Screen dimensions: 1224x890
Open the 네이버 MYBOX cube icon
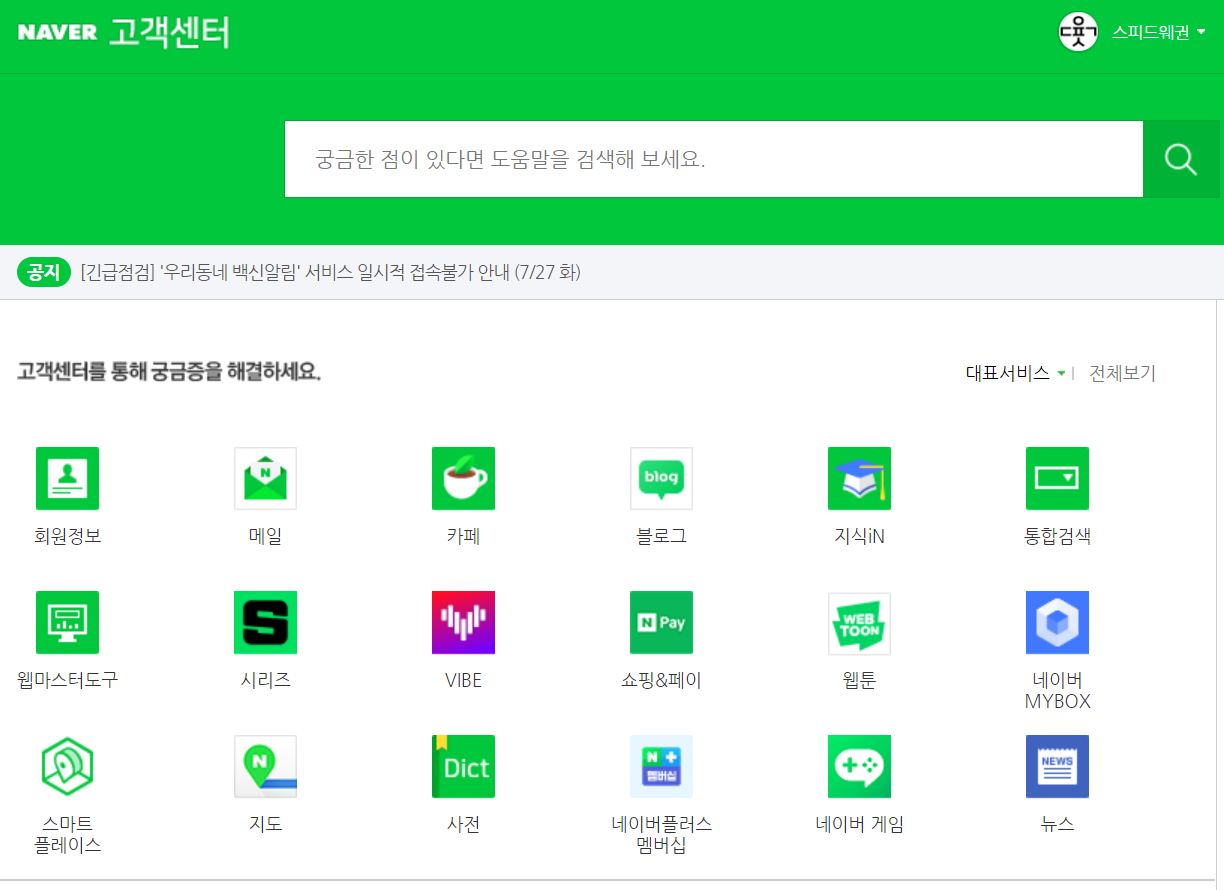pyautogui.click(x=1057, y=622)
